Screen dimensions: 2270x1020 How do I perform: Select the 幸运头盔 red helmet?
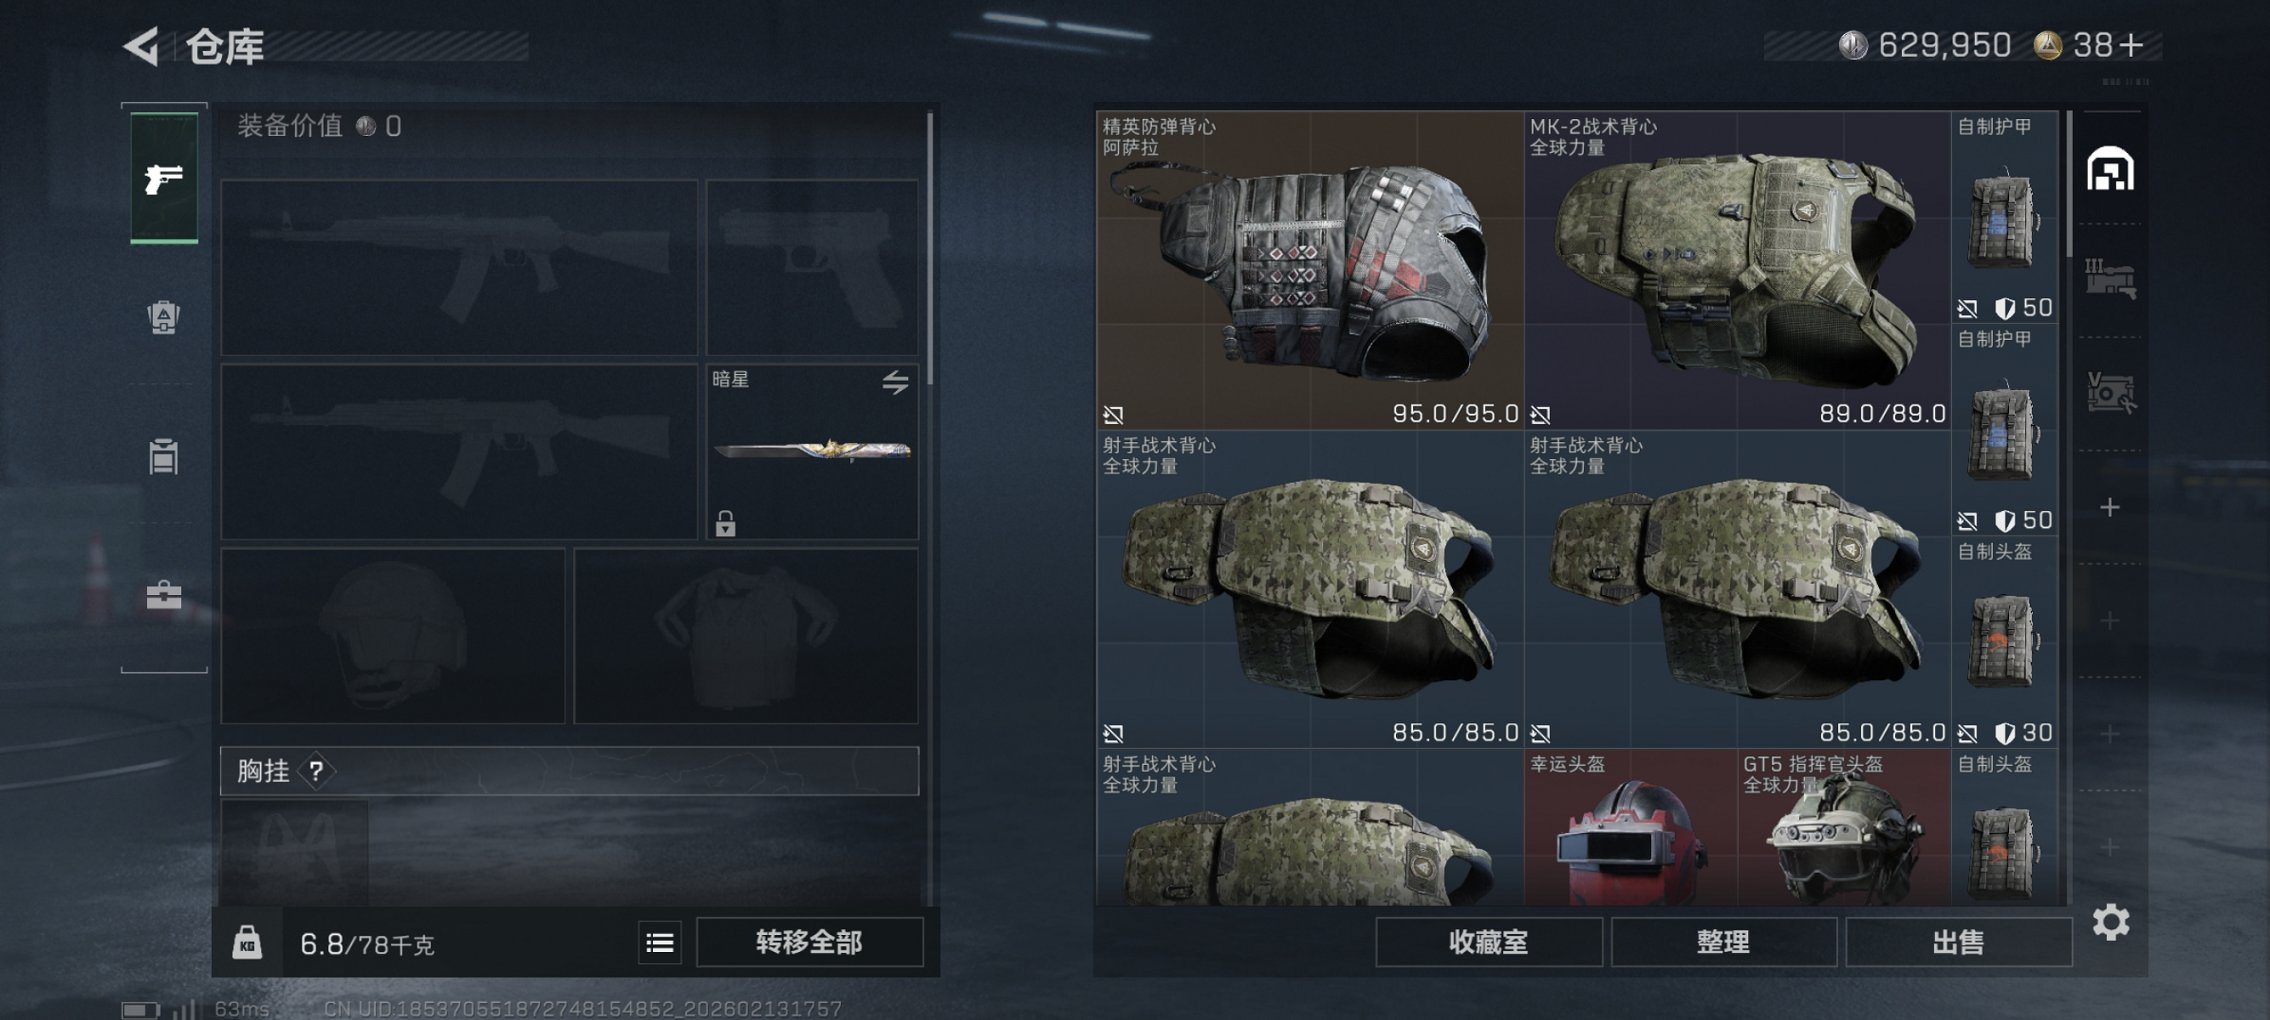coord(1630,828)
